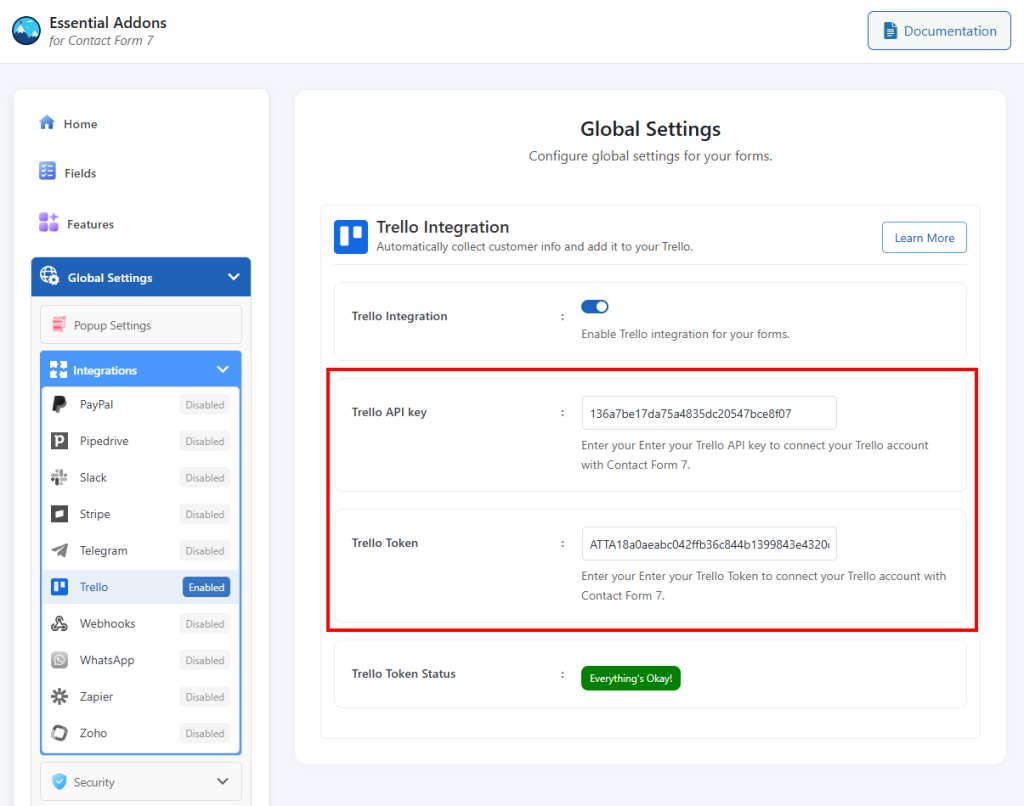Click the Global Settings globe icon
The width and height of the screenshot is (1024, 806).
(50, 276)
